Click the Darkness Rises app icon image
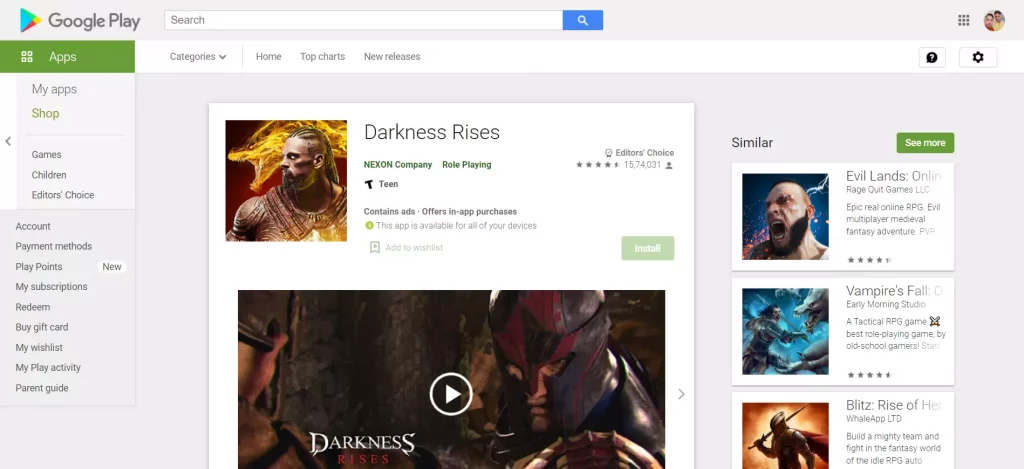The width and height of the screenshot is (1024, 469). pos(286,181)
